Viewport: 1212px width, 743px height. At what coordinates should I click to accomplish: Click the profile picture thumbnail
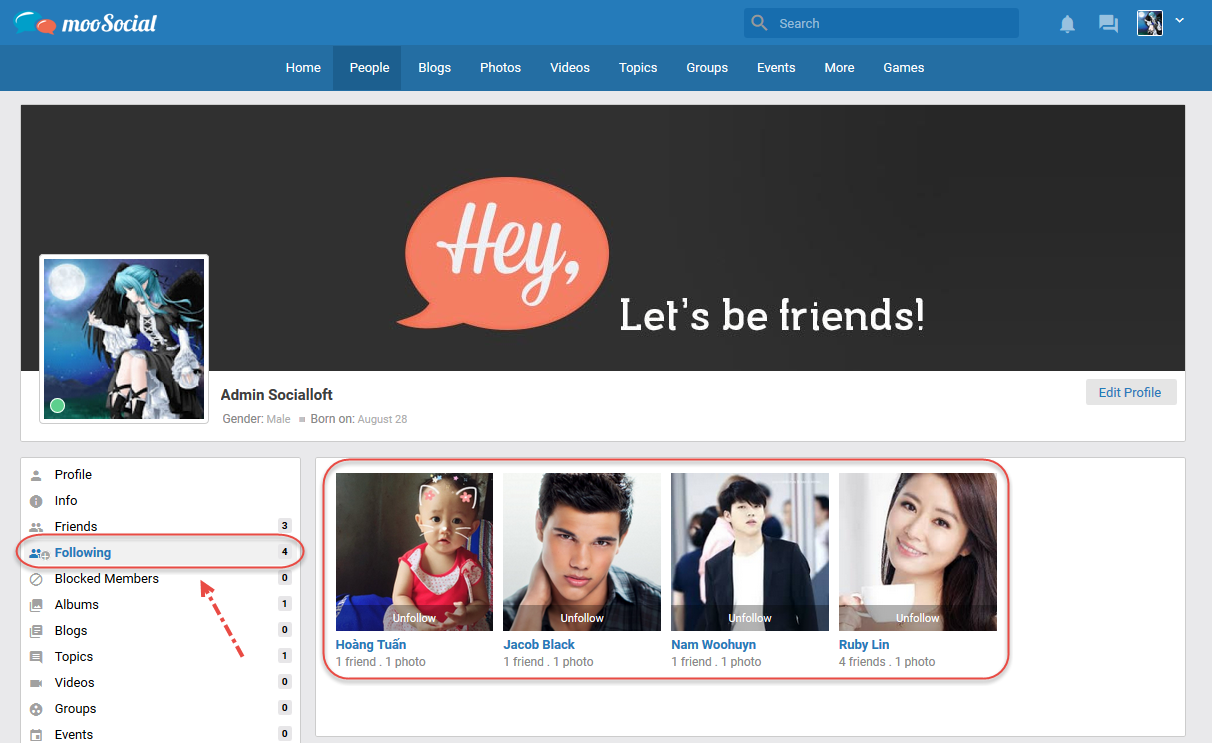[x=124, y=339]
